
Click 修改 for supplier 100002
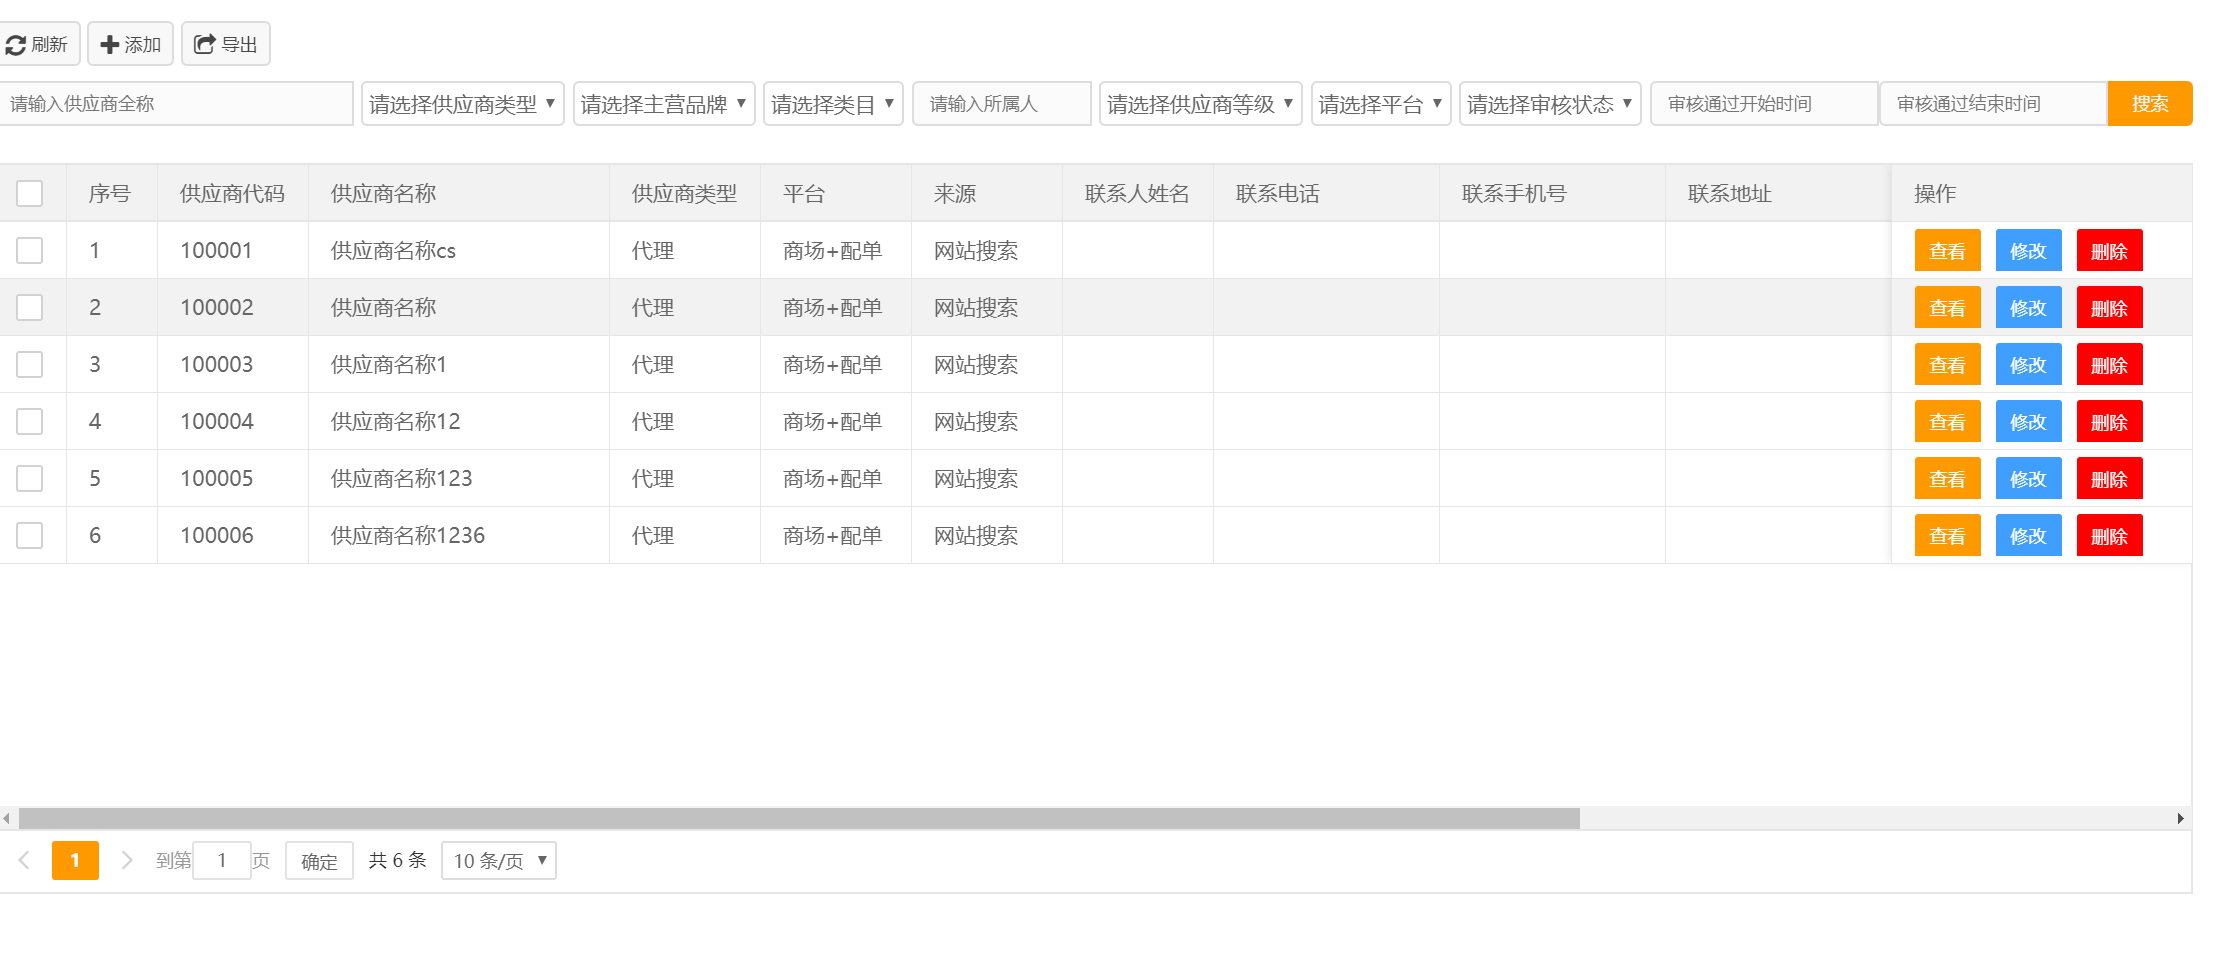pos(2028,307)
